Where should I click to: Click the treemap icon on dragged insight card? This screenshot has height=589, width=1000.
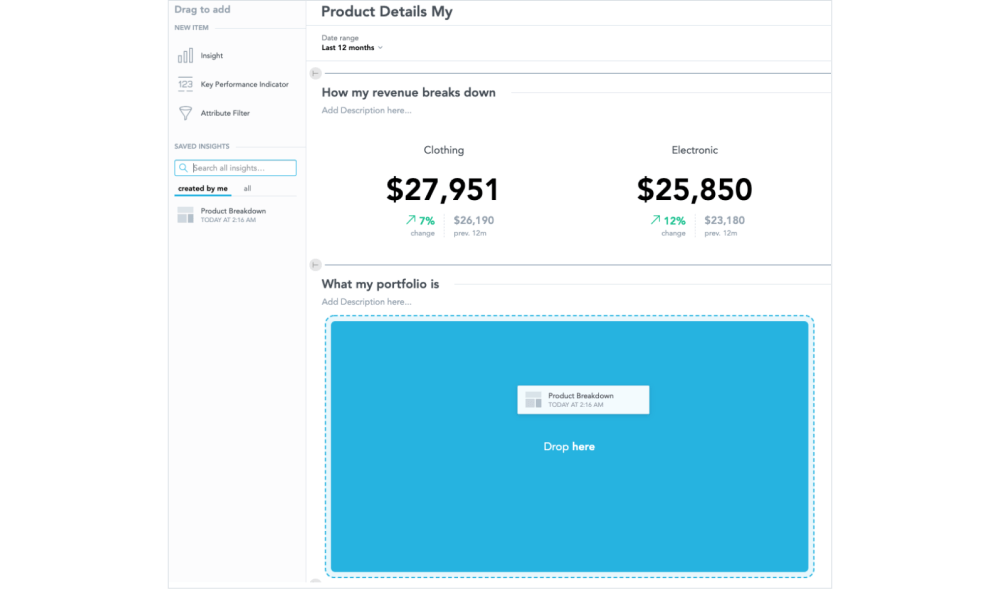click(533, 400)
